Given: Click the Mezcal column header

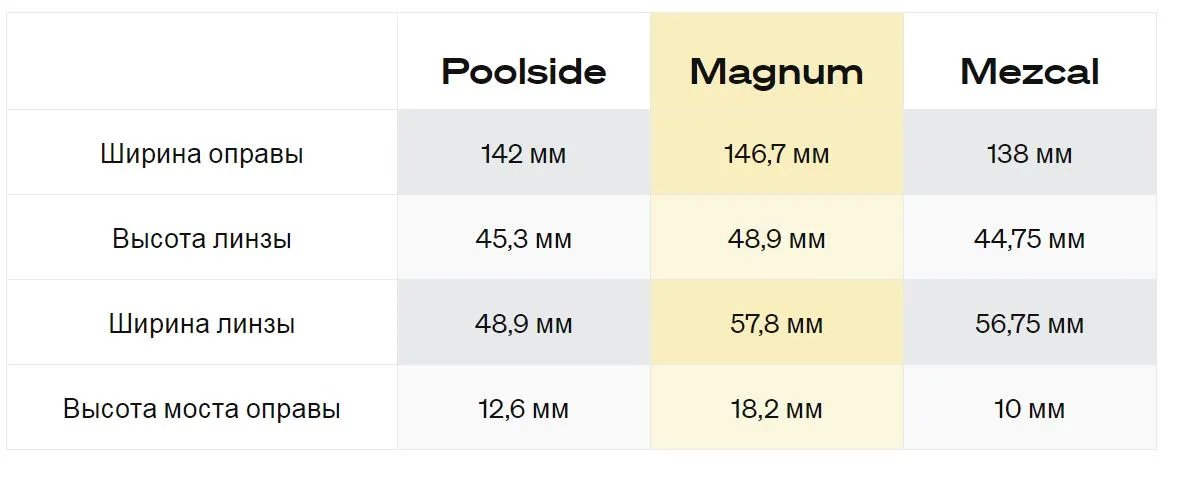Looking at the screenshot, I should (1029, 72).
